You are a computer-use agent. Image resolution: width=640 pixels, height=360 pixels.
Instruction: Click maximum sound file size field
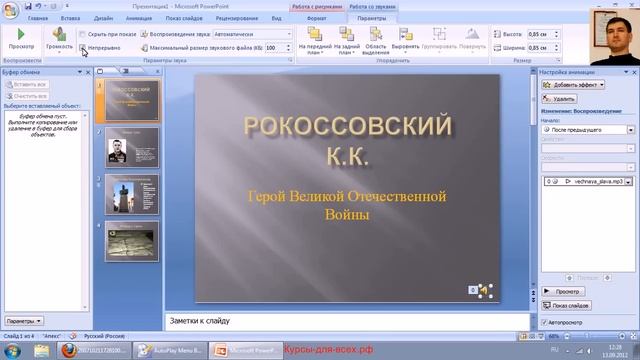(x=275, y=48)
